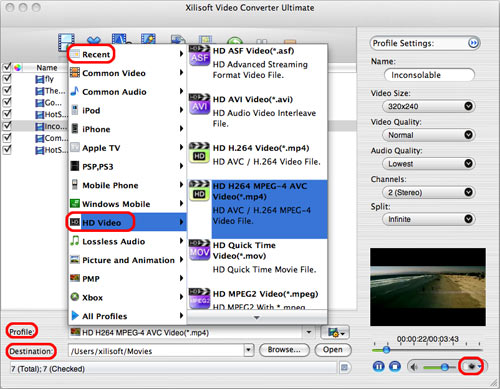Mute using the speaker icon
Viewport: 500px width, 389px height.
[414, 367]
